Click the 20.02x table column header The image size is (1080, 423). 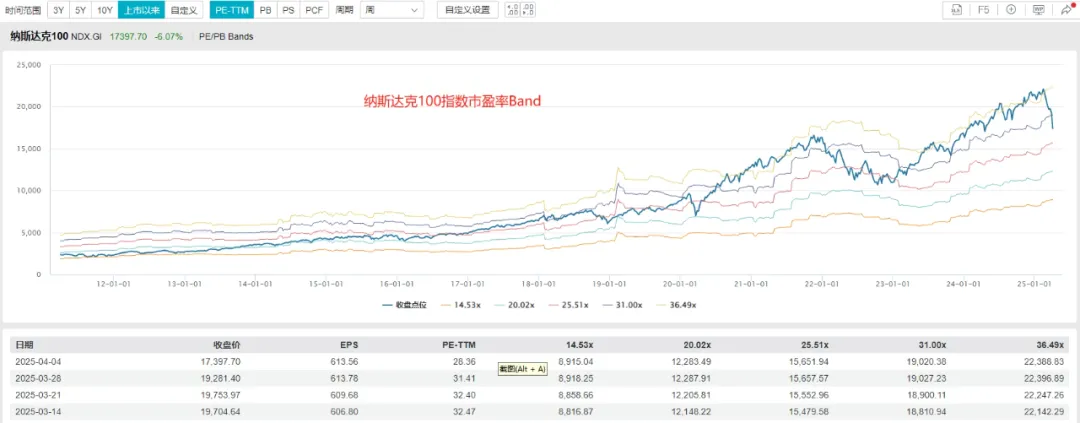click(x=698, y=344)
